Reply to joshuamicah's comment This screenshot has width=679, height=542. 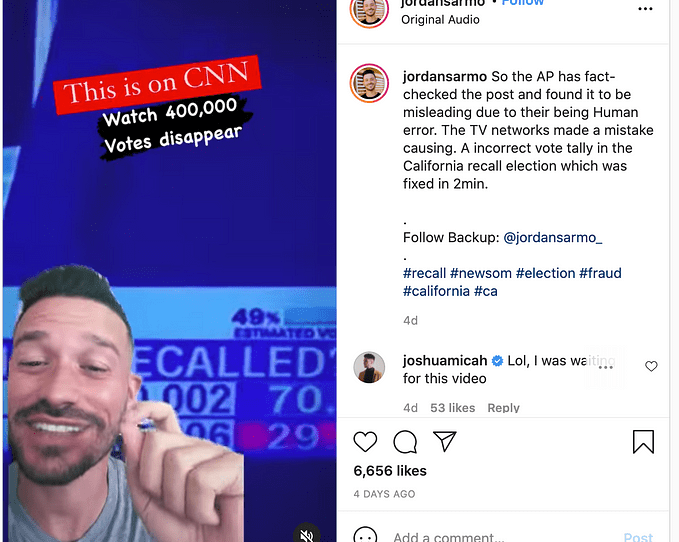pos(503,408)
